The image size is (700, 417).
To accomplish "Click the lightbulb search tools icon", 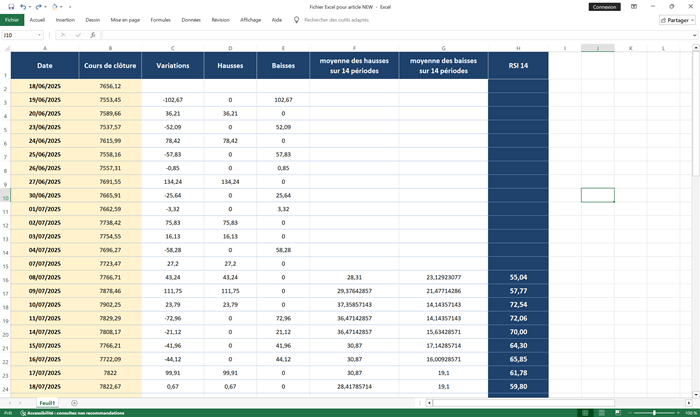I will pos(296,19).
